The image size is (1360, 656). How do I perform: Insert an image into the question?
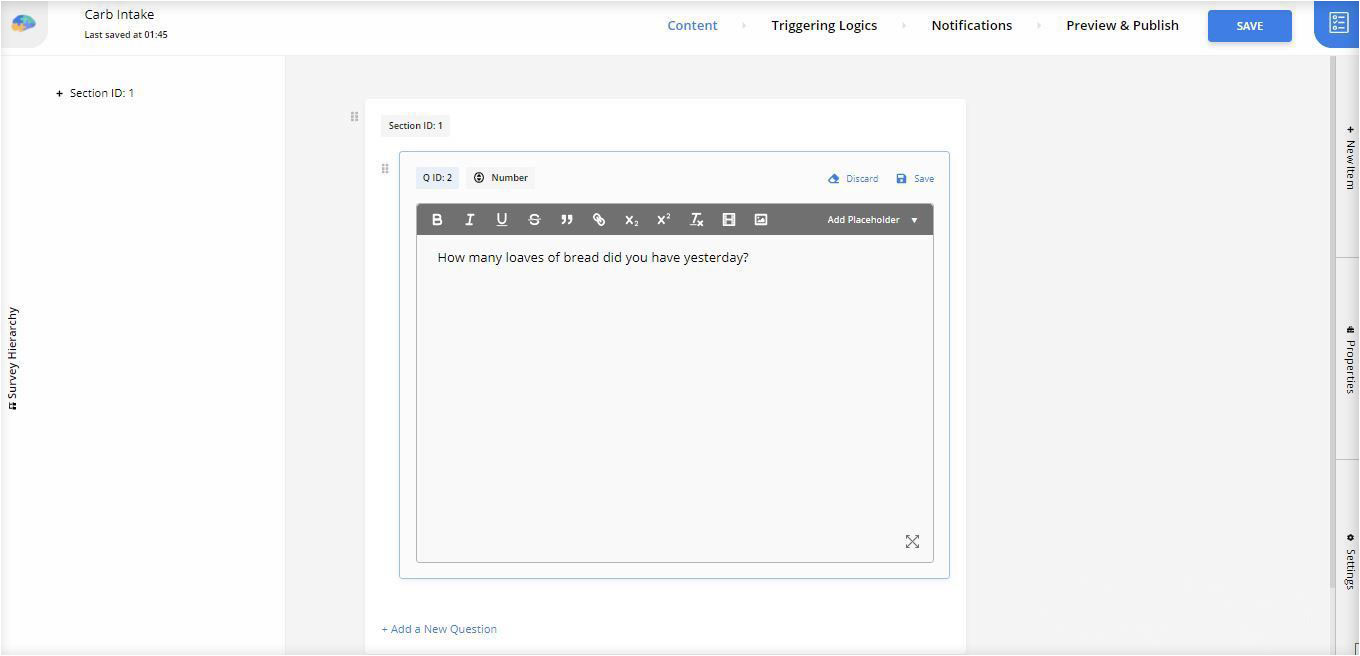[761, 220]
